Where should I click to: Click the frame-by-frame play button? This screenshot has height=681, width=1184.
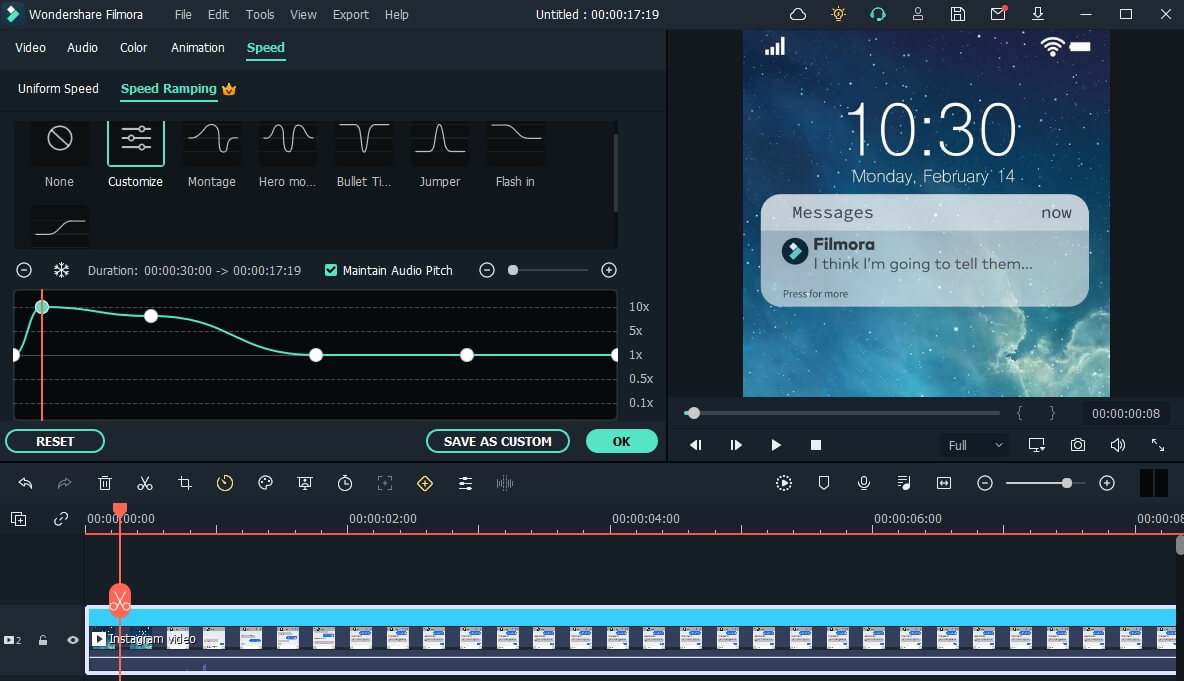[x=735, y=445]
